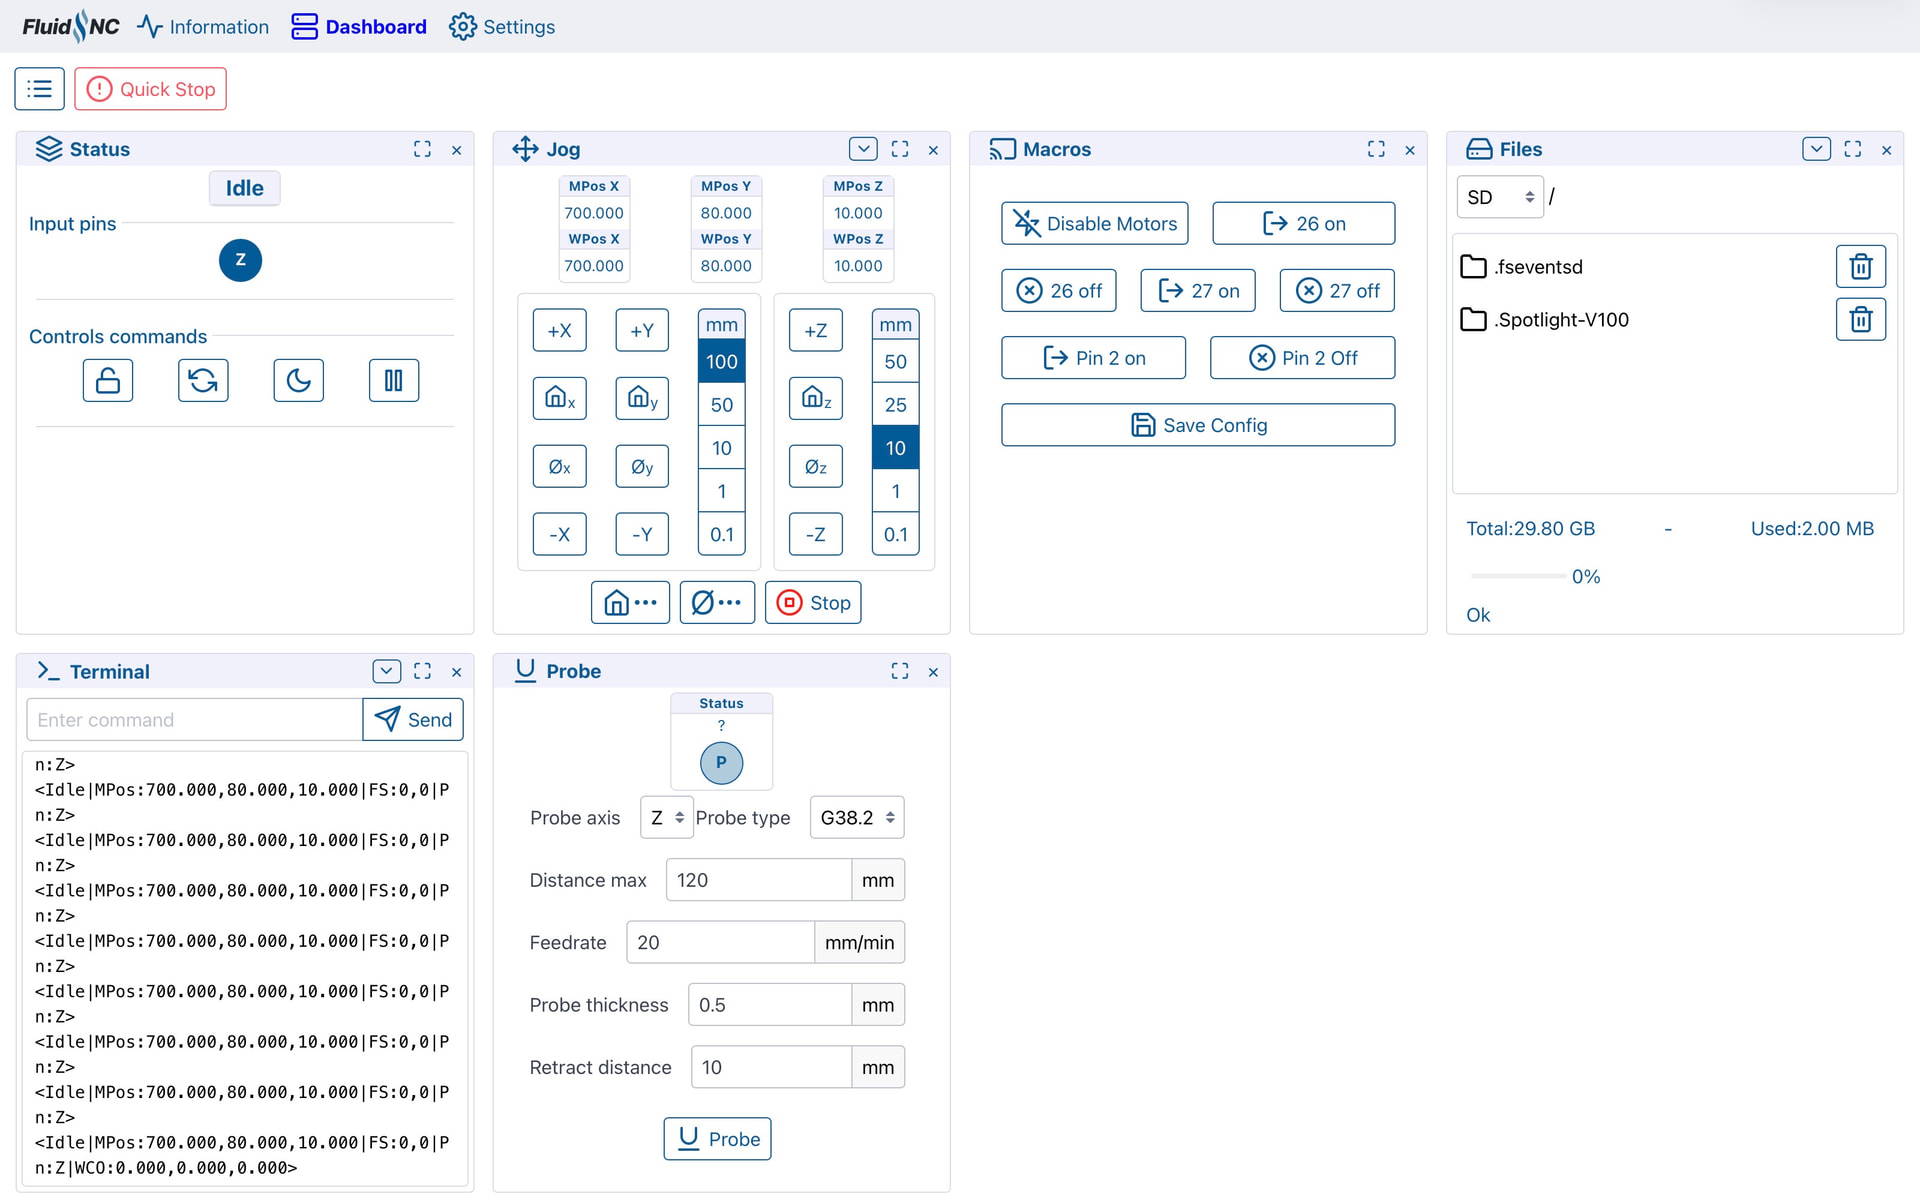1920x1197 pixels.
Task: Click the unlock controls command icon
Action: pos(108,380)
